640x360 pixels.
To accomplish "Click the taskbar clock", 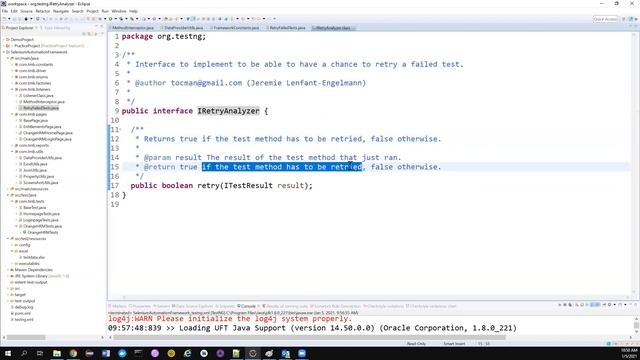I will click(629, 353).
